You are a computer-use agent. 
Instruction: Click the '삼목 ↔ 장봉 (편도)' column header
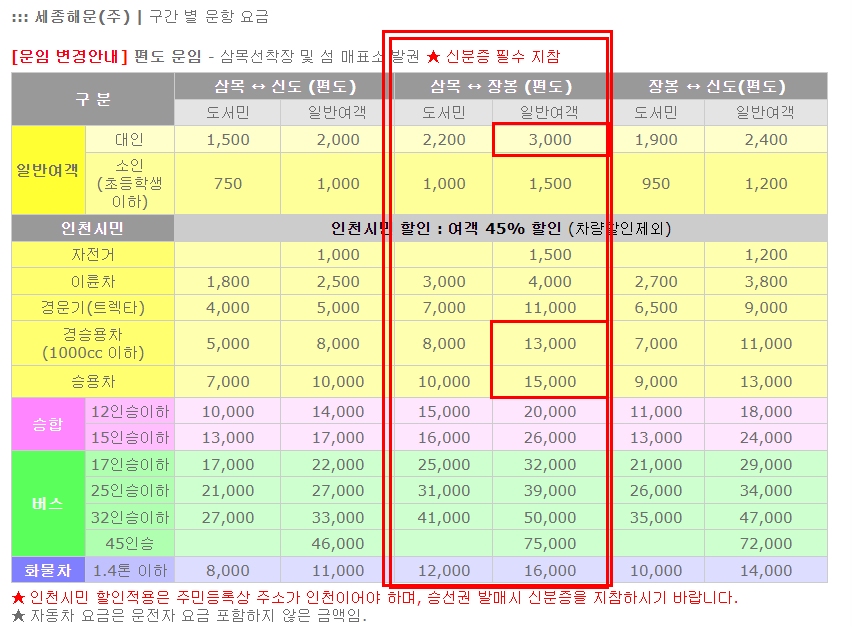click(x=501, y=86)
